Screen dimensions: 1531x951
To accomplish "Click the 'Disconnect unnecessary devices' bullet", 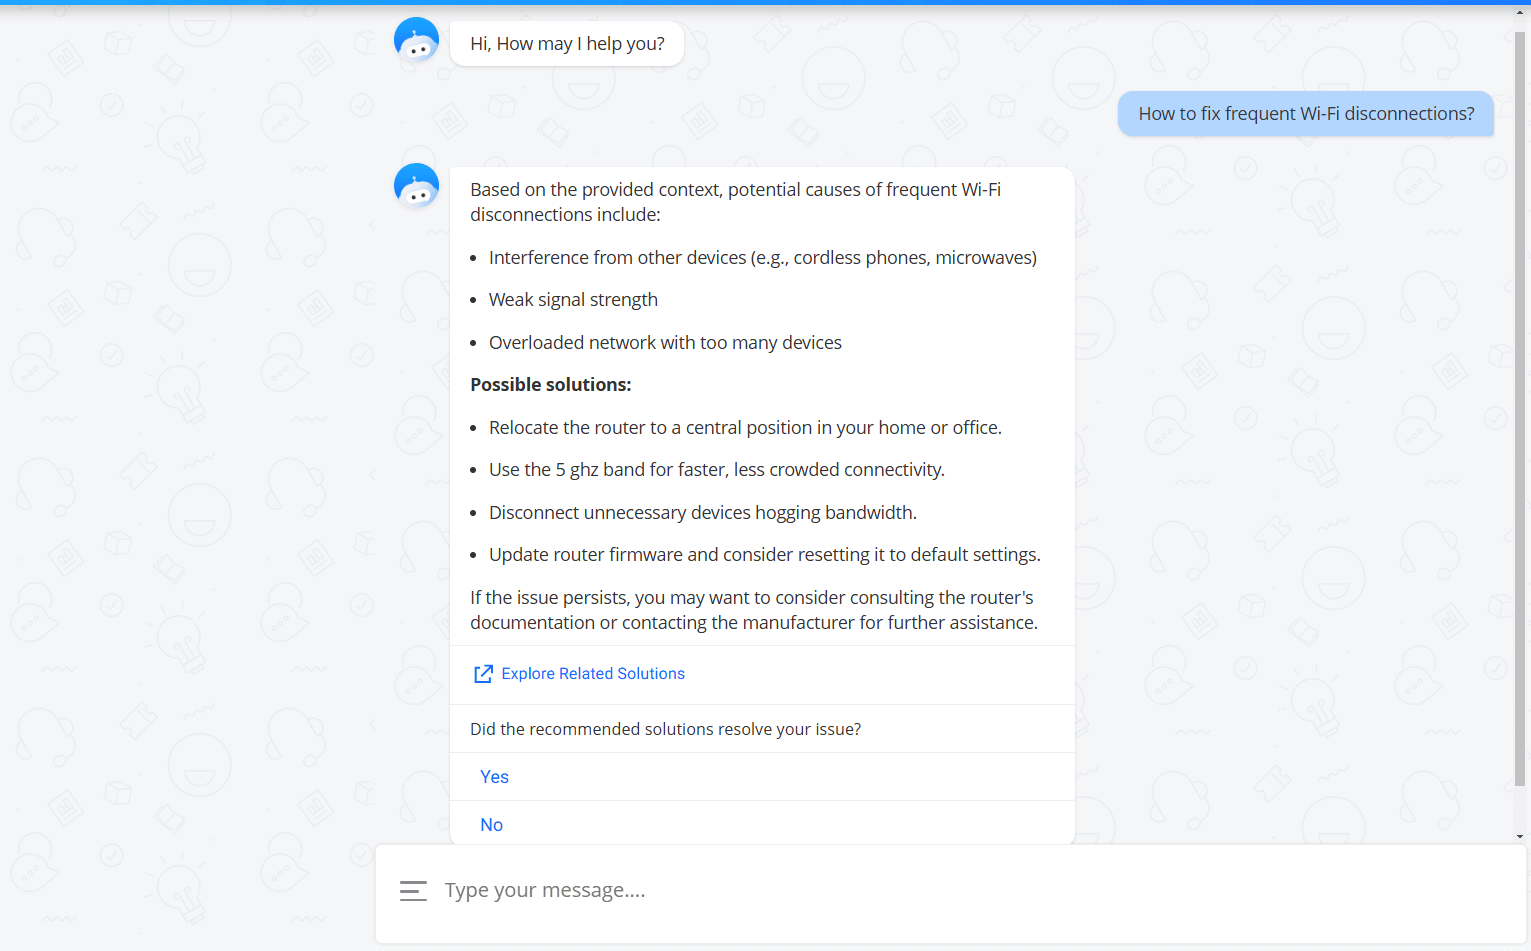I will (x=702, y=513).
